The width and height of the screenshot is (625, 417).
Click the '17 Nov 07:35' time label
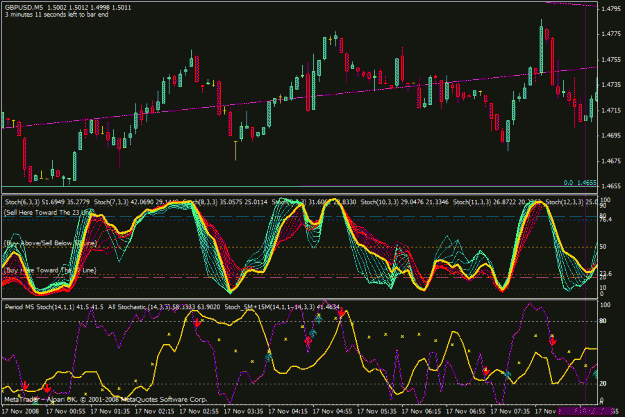[510, 411]
